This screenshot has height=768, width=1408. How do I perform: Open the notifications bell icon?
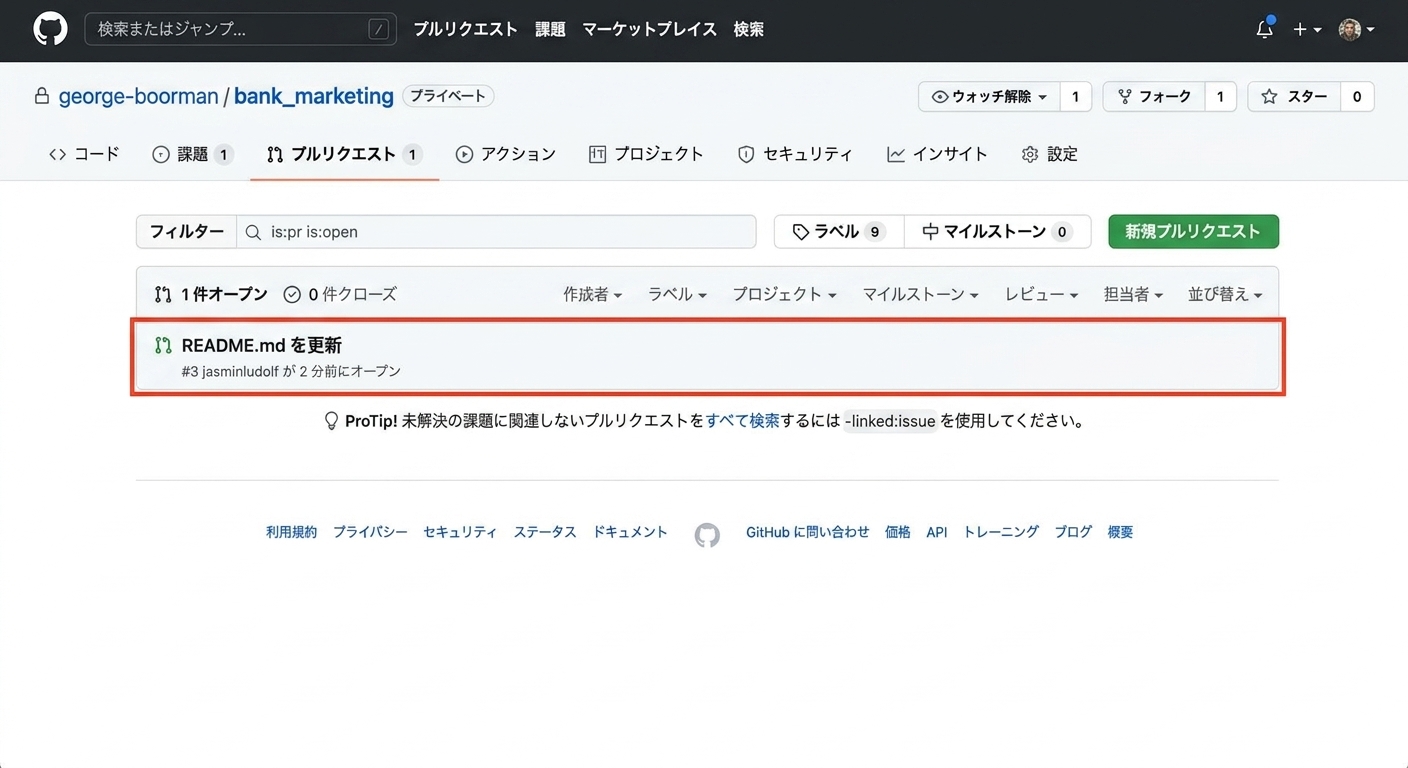pyautogui.click(x=1265, y=29)
